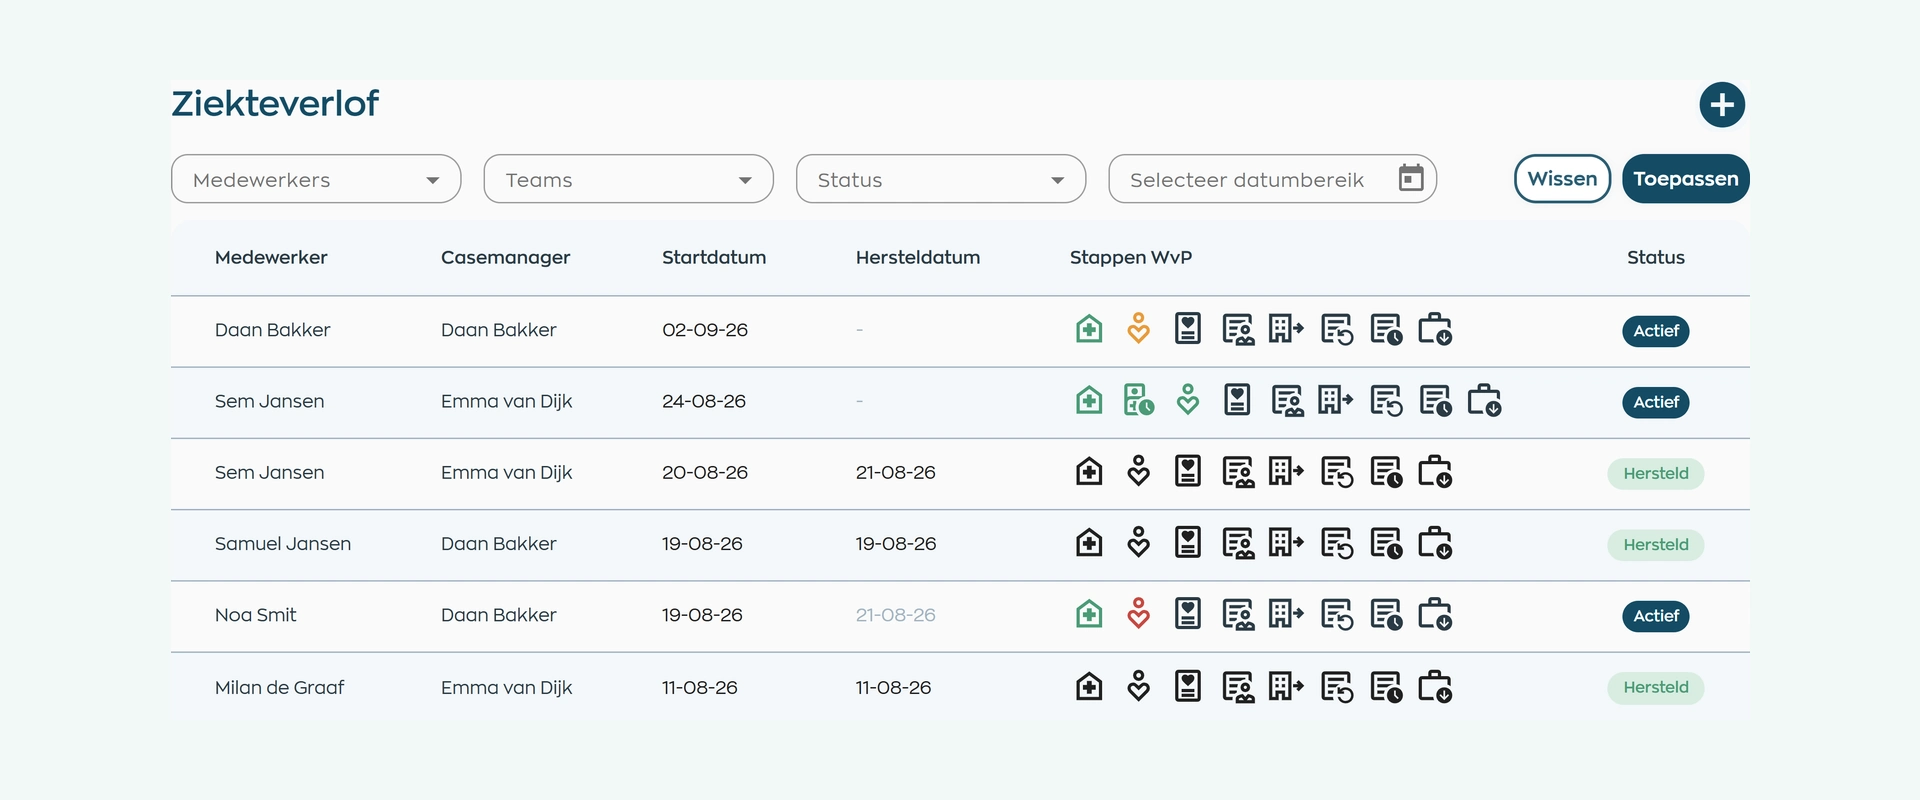Expand the Medewerkers dropdown filter

316,179
